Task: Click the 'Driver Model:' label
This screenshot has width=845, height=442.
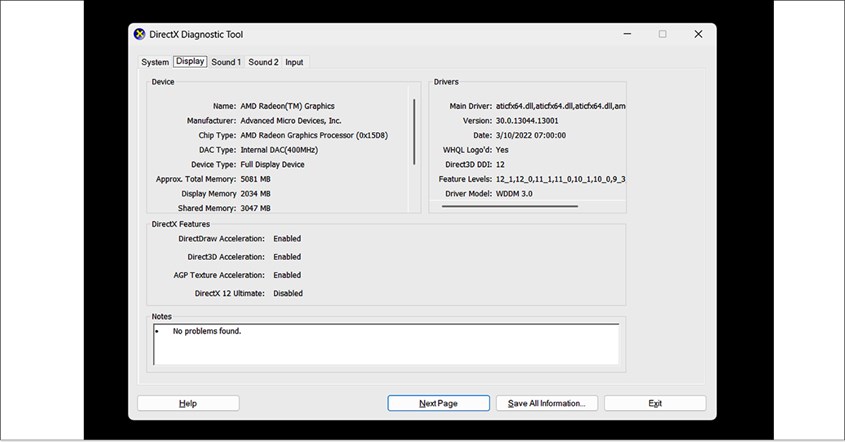Action: (x=468, y=194)
